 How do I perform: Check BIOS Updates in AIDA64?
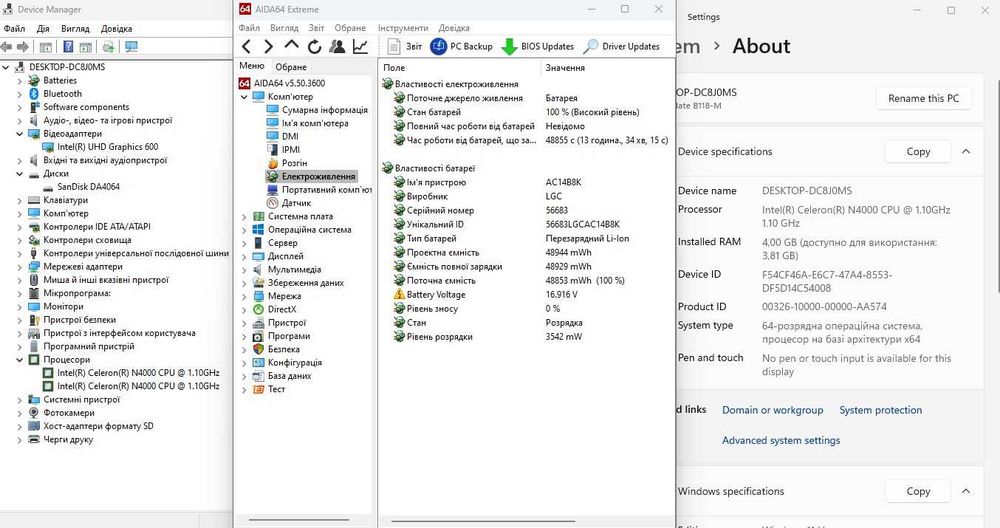(538, 47)
